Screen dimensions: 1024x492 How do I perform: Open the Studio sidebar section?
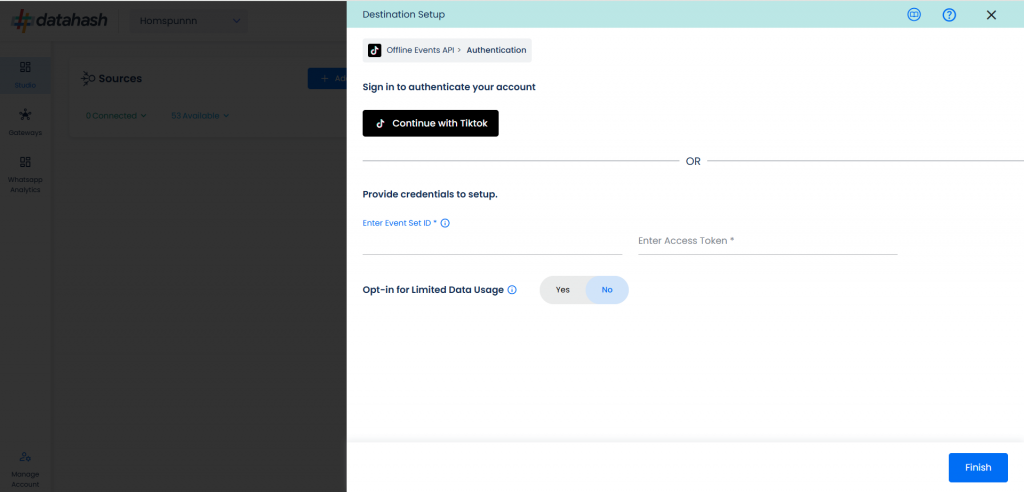click(25, 74)
